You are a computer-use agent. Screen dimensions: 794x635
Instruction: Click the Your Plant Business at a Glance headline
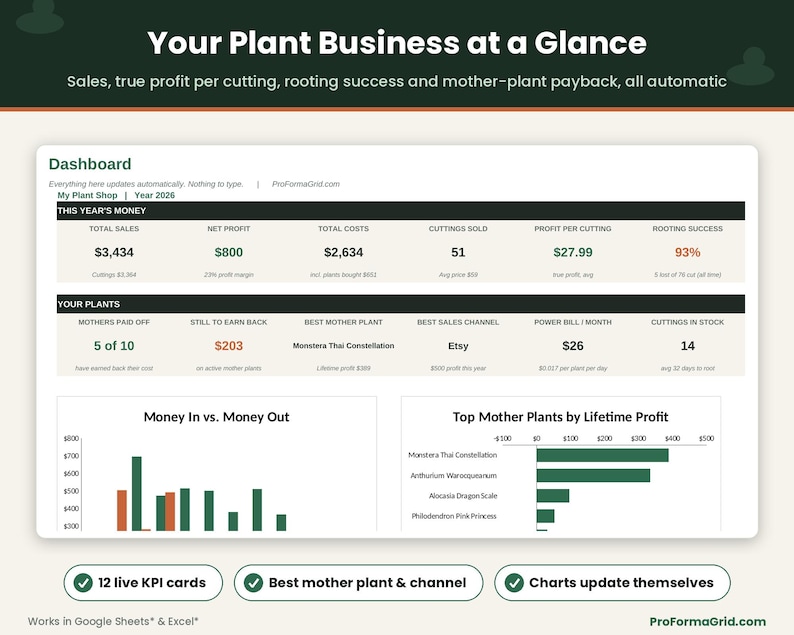point(397,43)
